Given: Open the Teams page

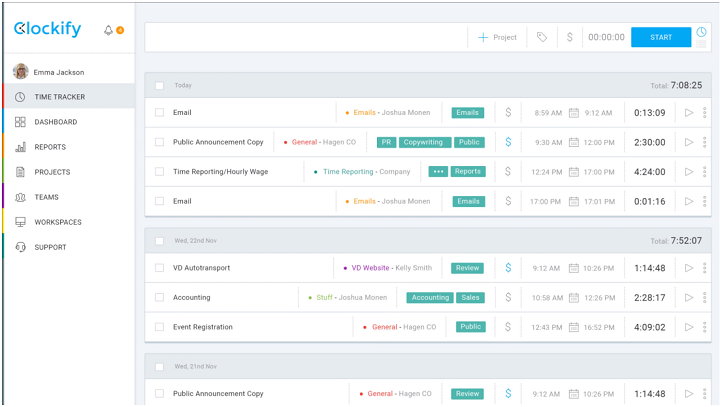Looking at the screenshot, I should [69, 197].
